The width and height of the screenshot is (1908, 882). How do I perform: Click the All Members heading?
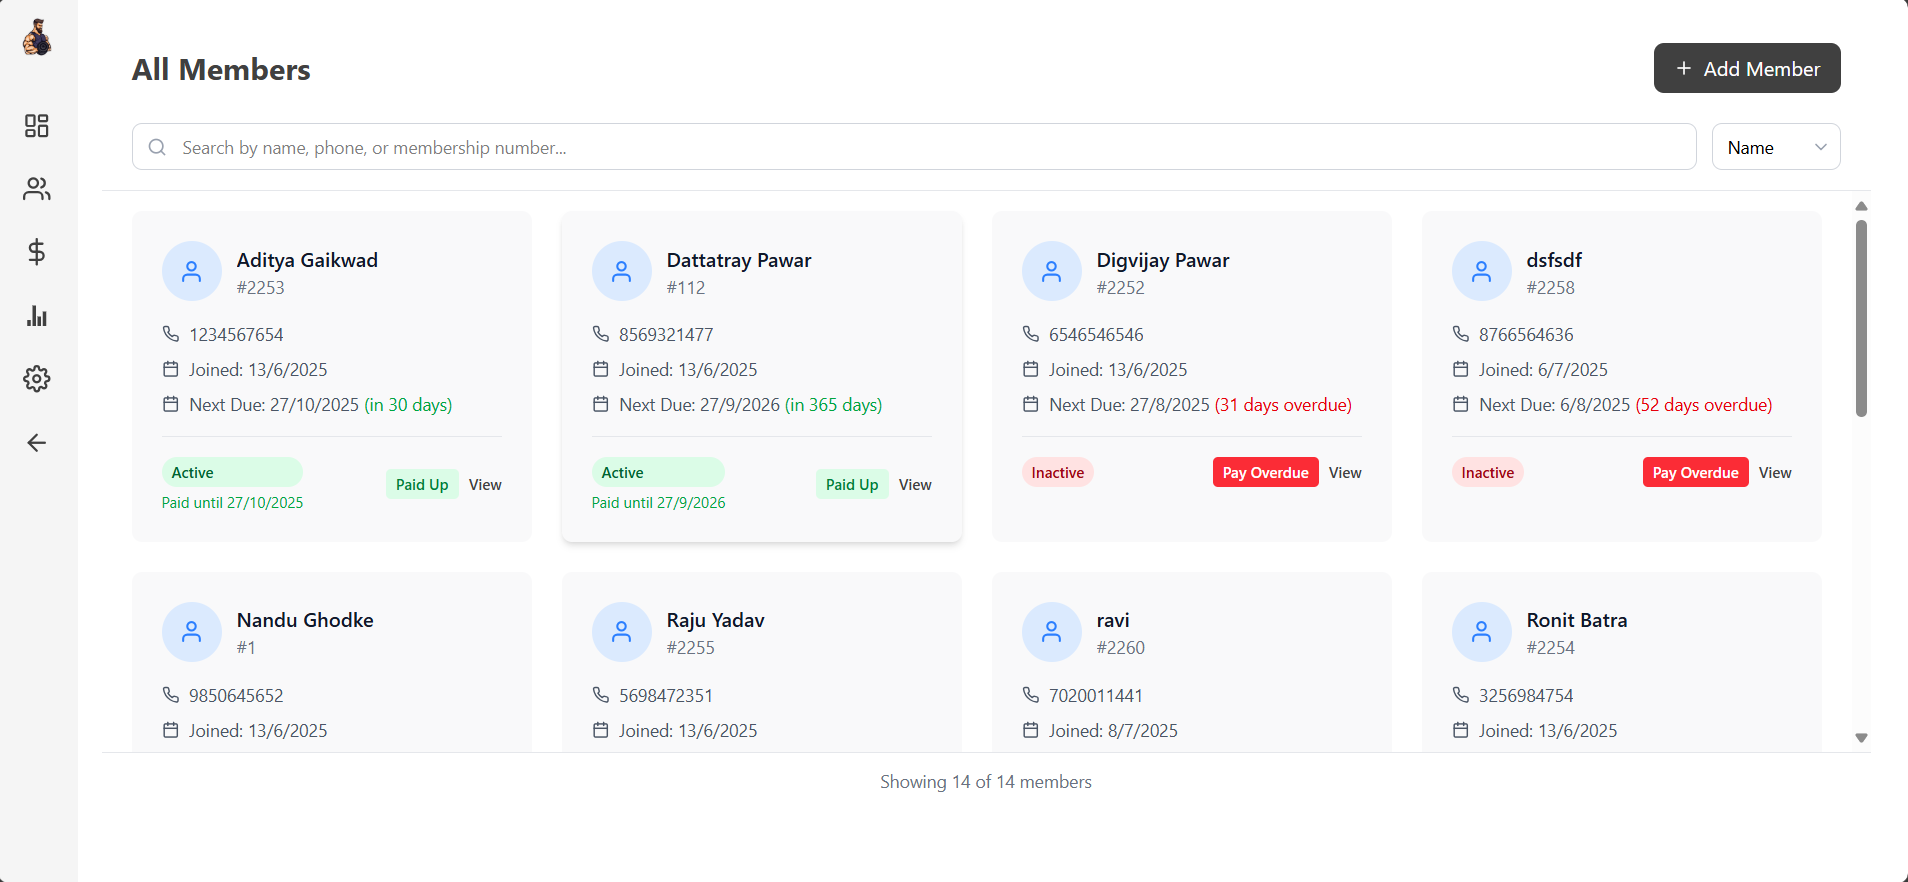tap(221, 70)
